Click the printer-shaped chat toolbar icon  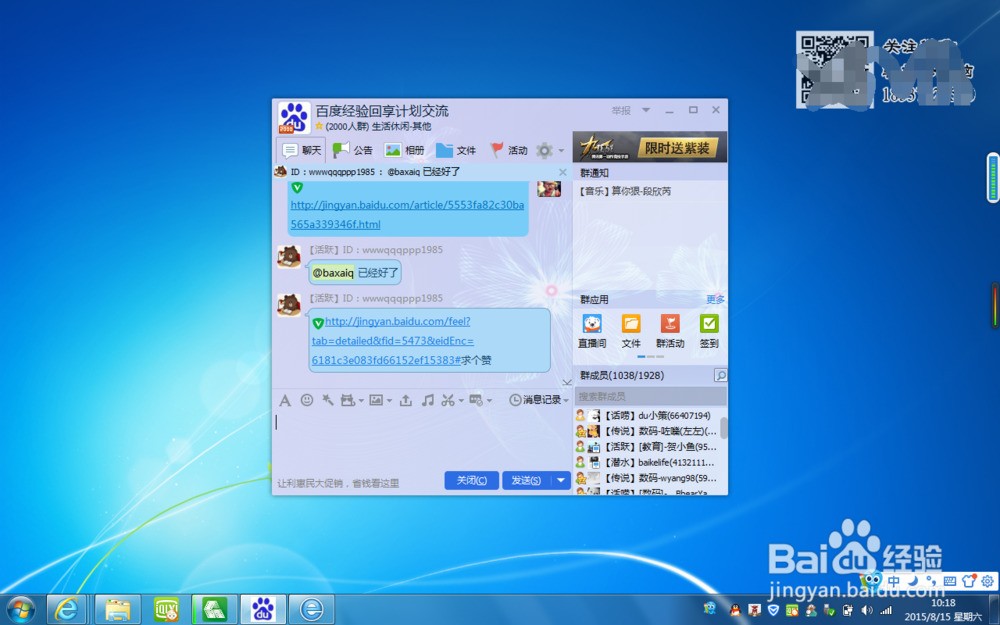pos(348,400)
